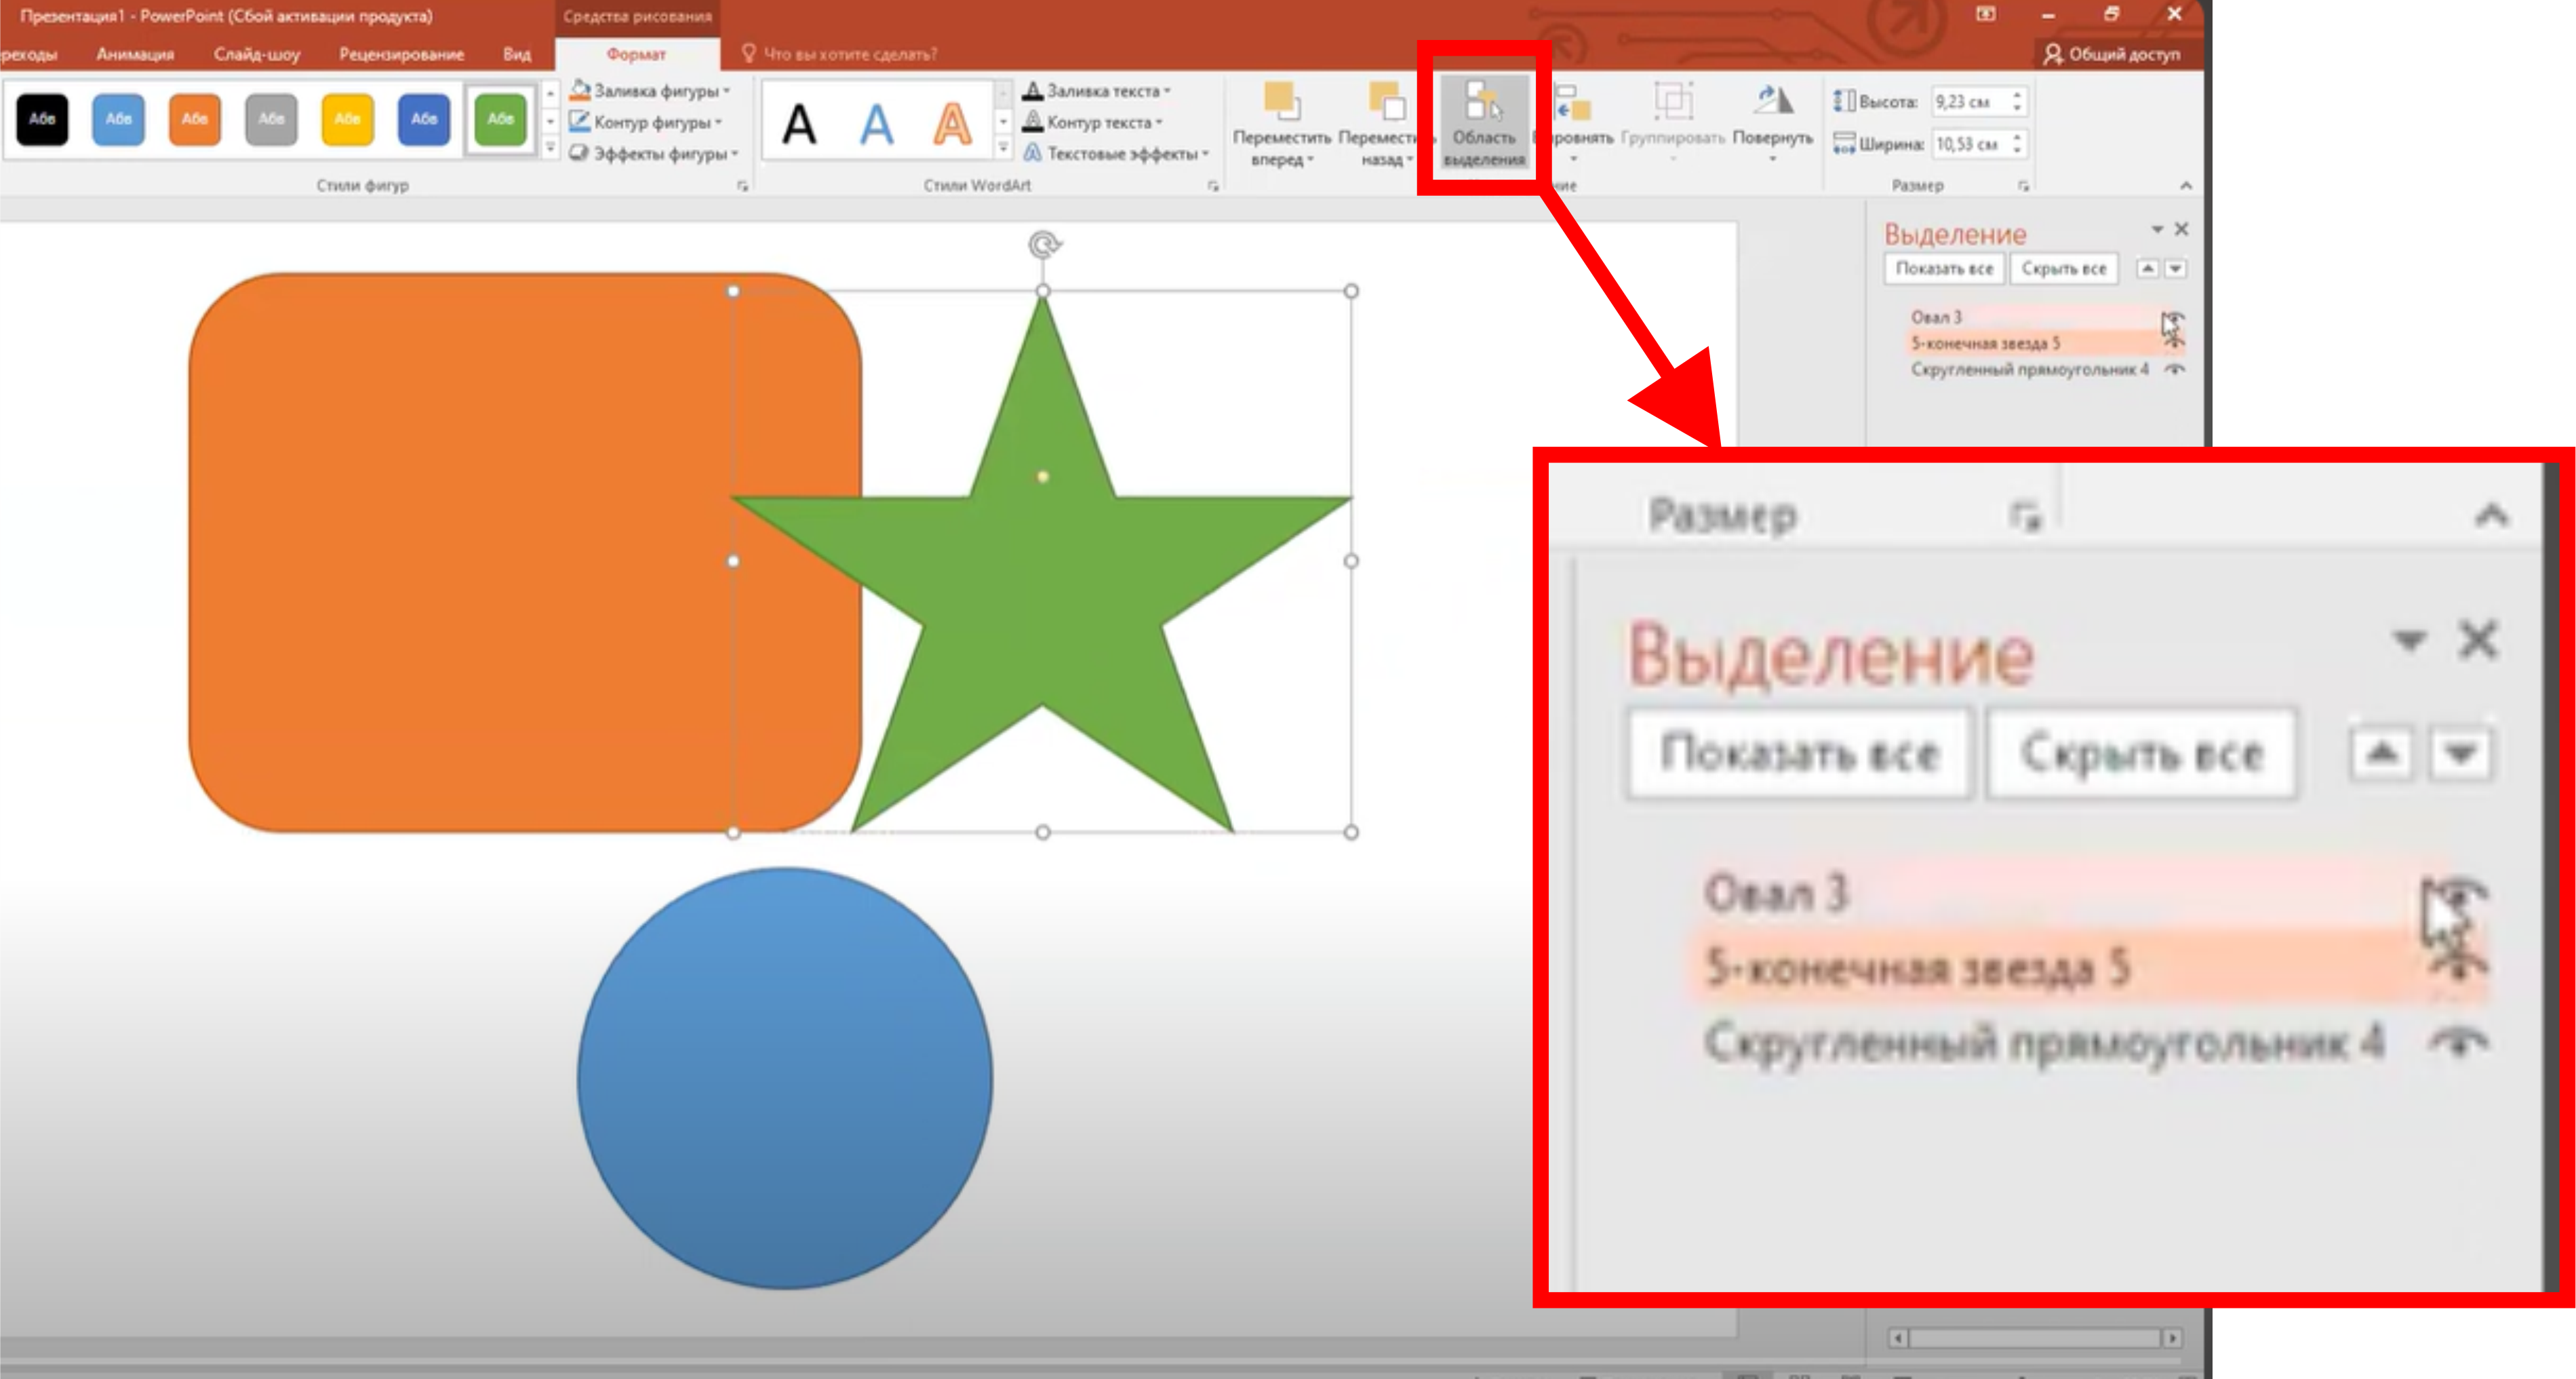Image resolution: width=2576 pixels, height=1379 pixels.
Task: Open Стили WordArt dialog launcher
Action: point(1213,186)
